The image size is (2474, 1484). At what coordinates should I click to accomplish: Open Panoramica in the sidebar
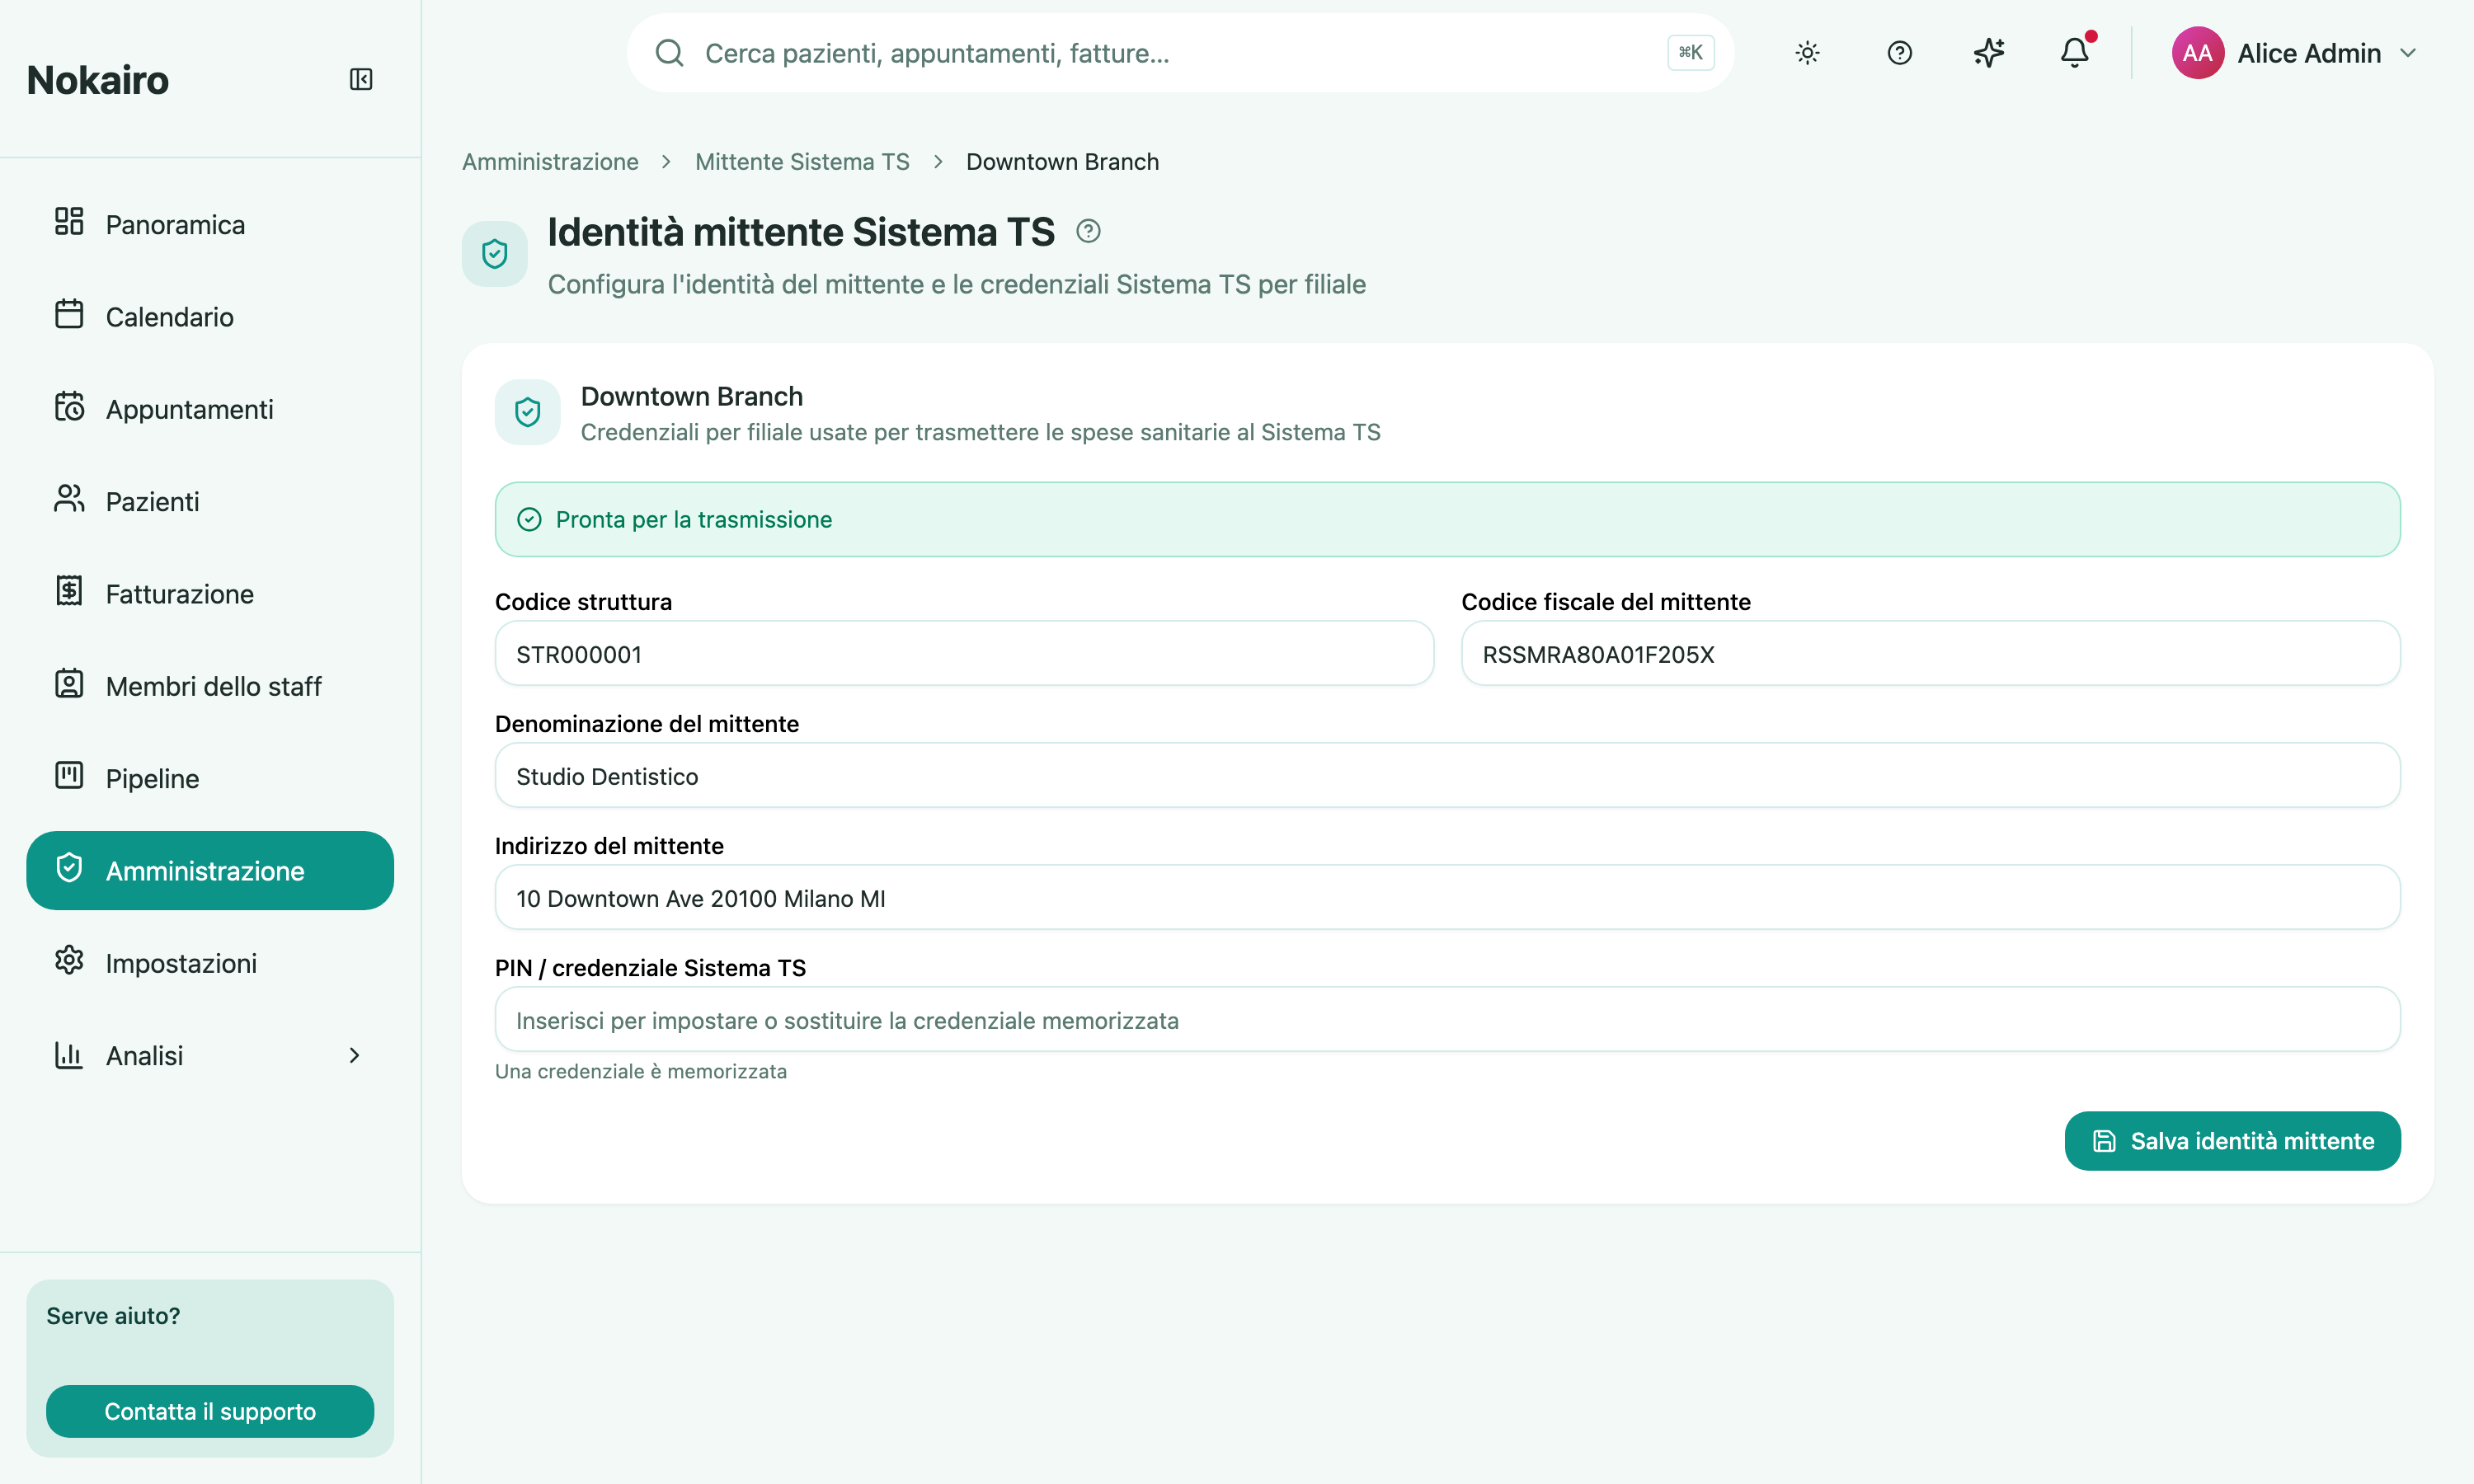tap(210, 224)
